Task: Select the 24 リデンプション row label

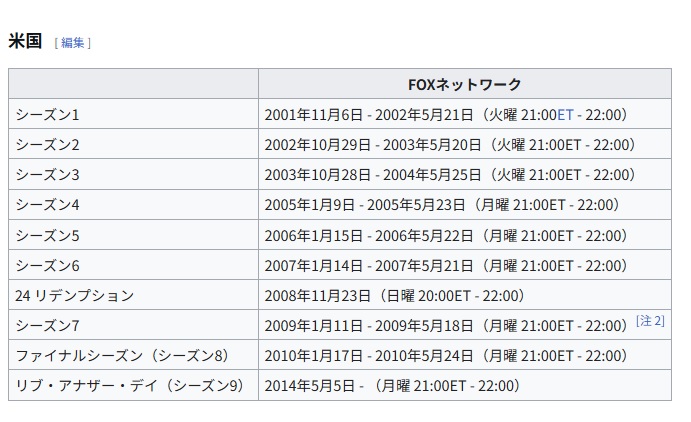Action: coord(74,295)
